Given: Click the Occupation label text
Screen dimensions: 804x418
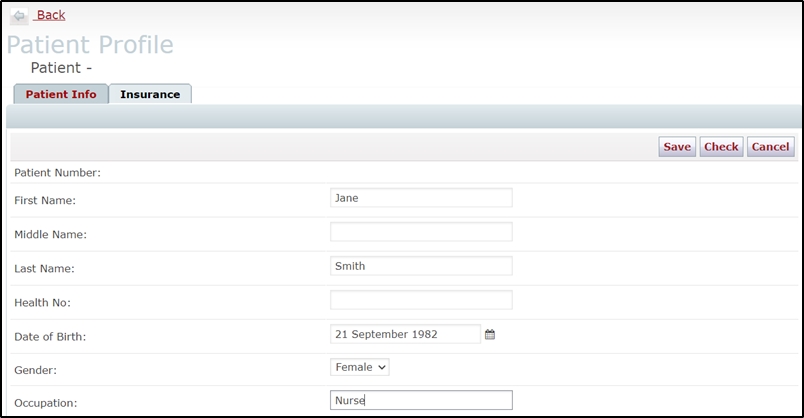Looking at the screenshot, I should point(46,403).
